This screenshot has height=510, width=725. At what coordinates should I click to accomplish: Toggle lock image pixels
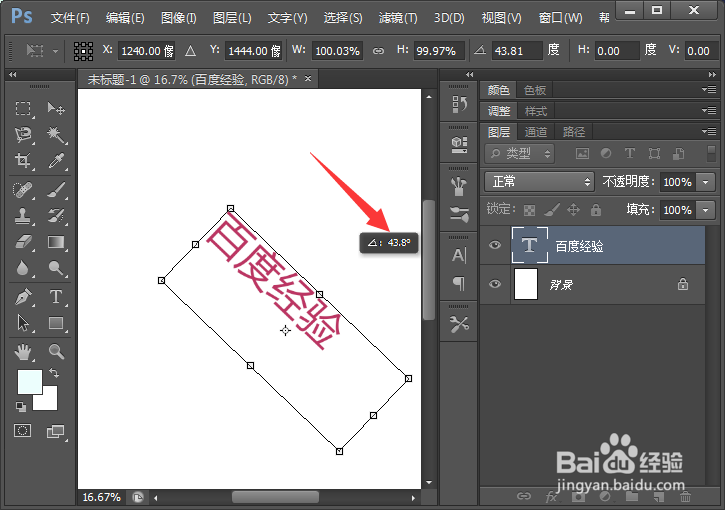pos(552,210)
